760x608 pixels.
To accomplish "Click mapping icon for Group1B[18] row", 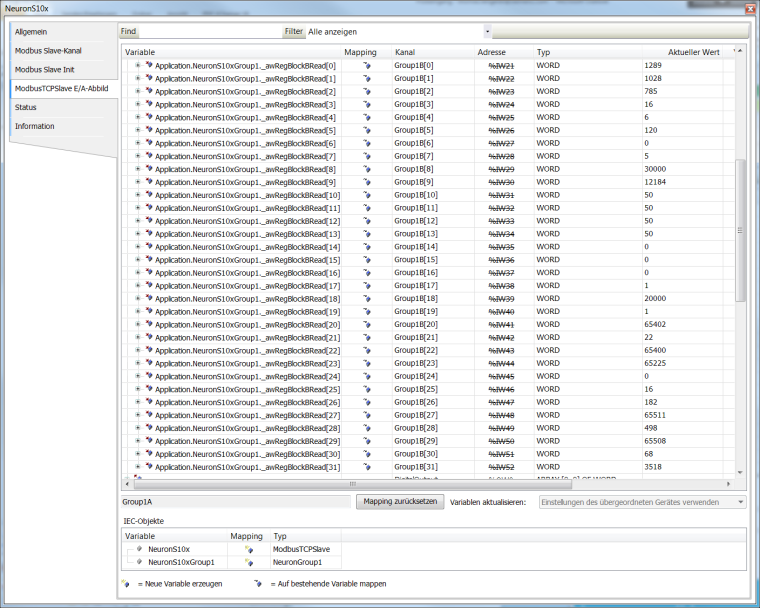I will point(366,299).
